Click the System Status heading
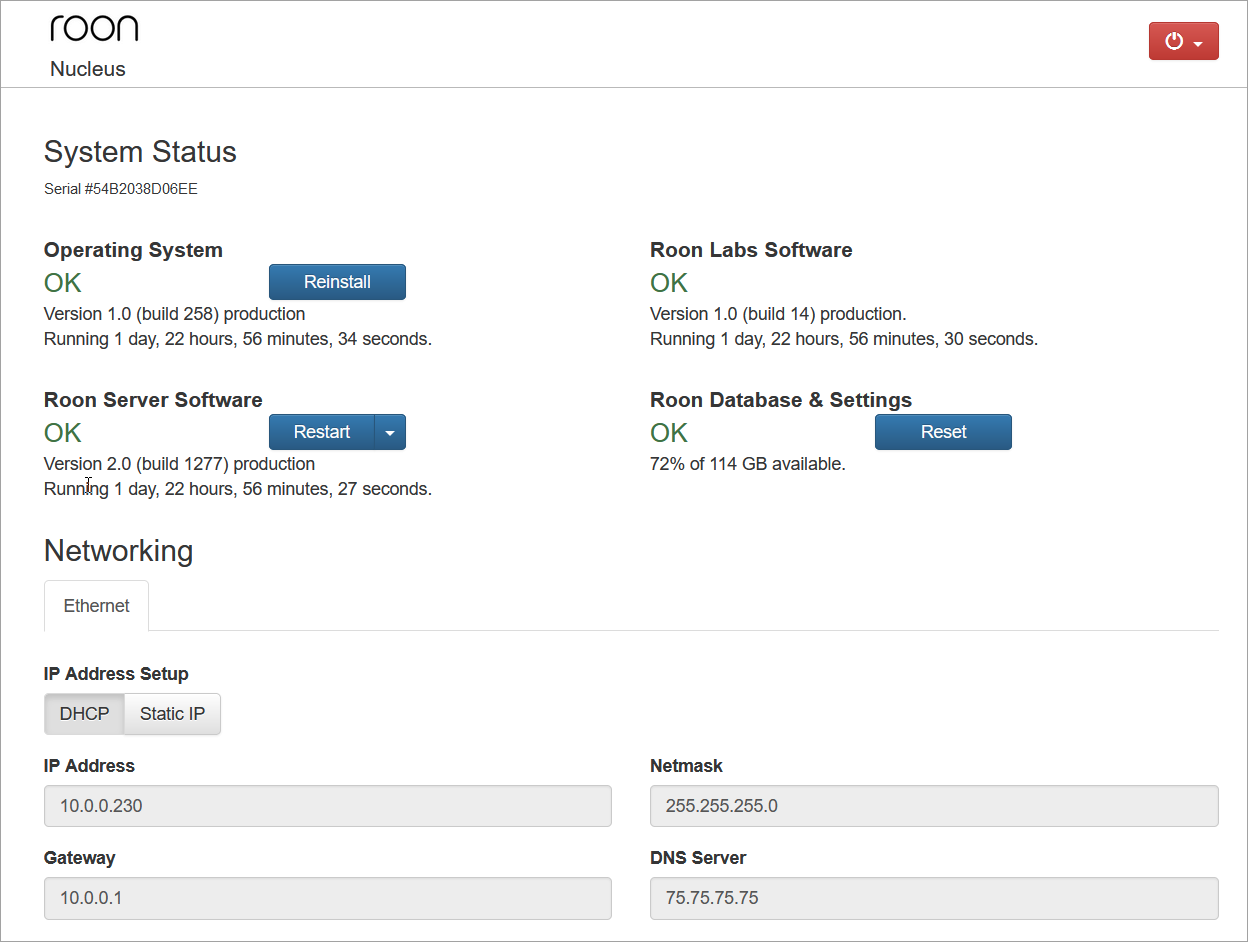The width and height of the screenshot is (1248, 942). [x=140, y=152]
